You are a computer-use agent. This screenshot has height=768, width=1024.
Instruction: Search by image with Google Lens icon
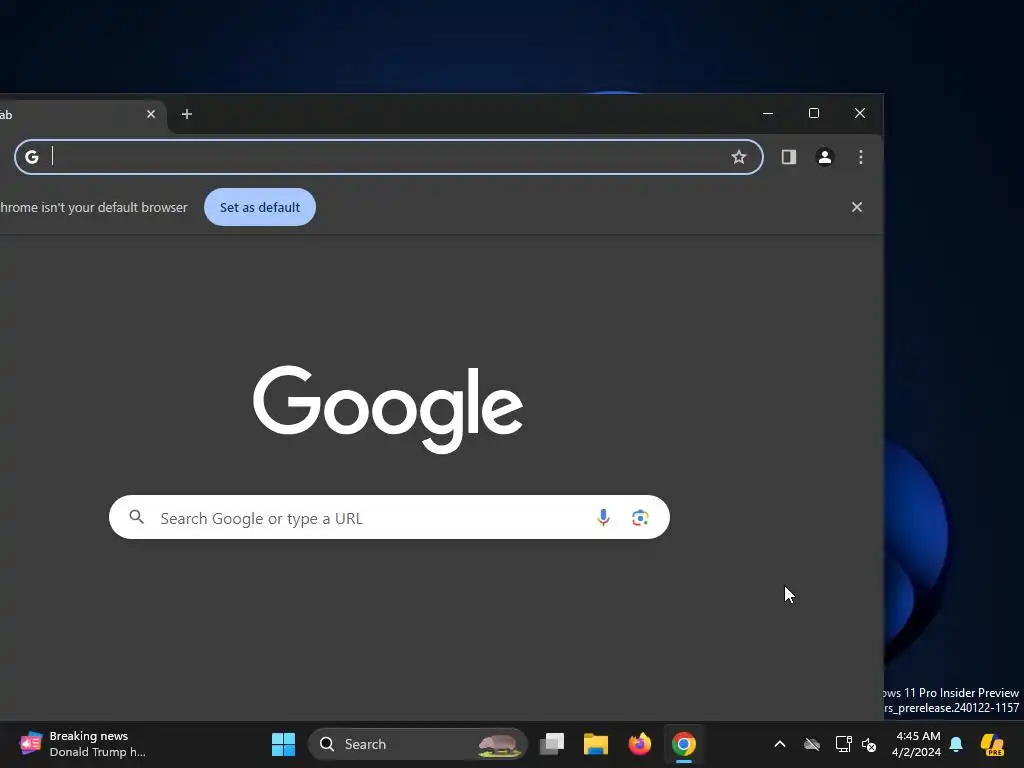[640, 517]
